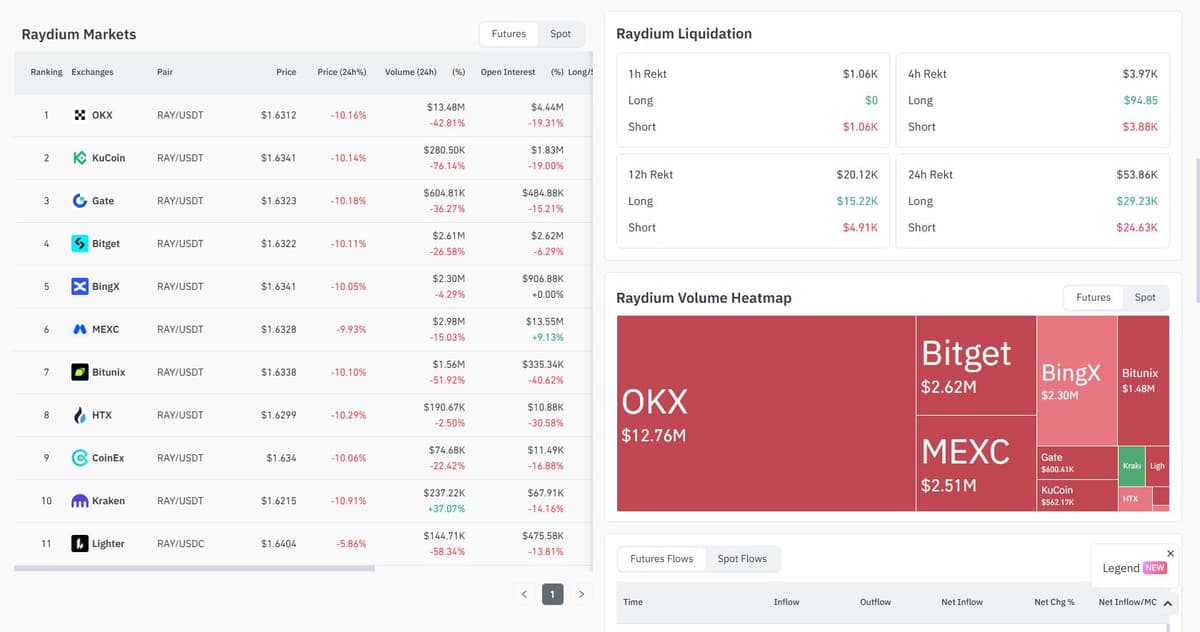Viewport: 1200px width, 632px height.
Task: Open the Futures Flows tab
Action: click(661, 559)
